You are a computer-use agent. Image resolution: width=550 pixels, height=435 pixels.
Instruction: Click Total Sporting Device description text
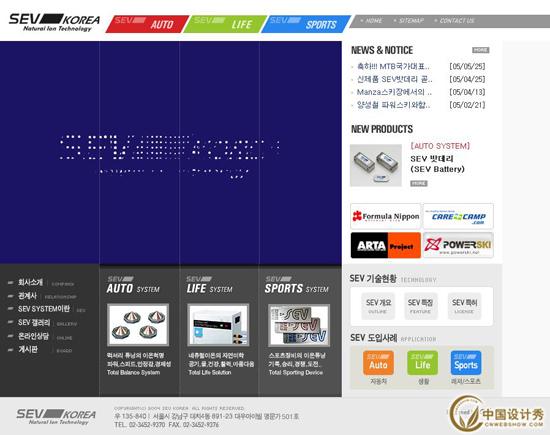(x=297, y=364)
